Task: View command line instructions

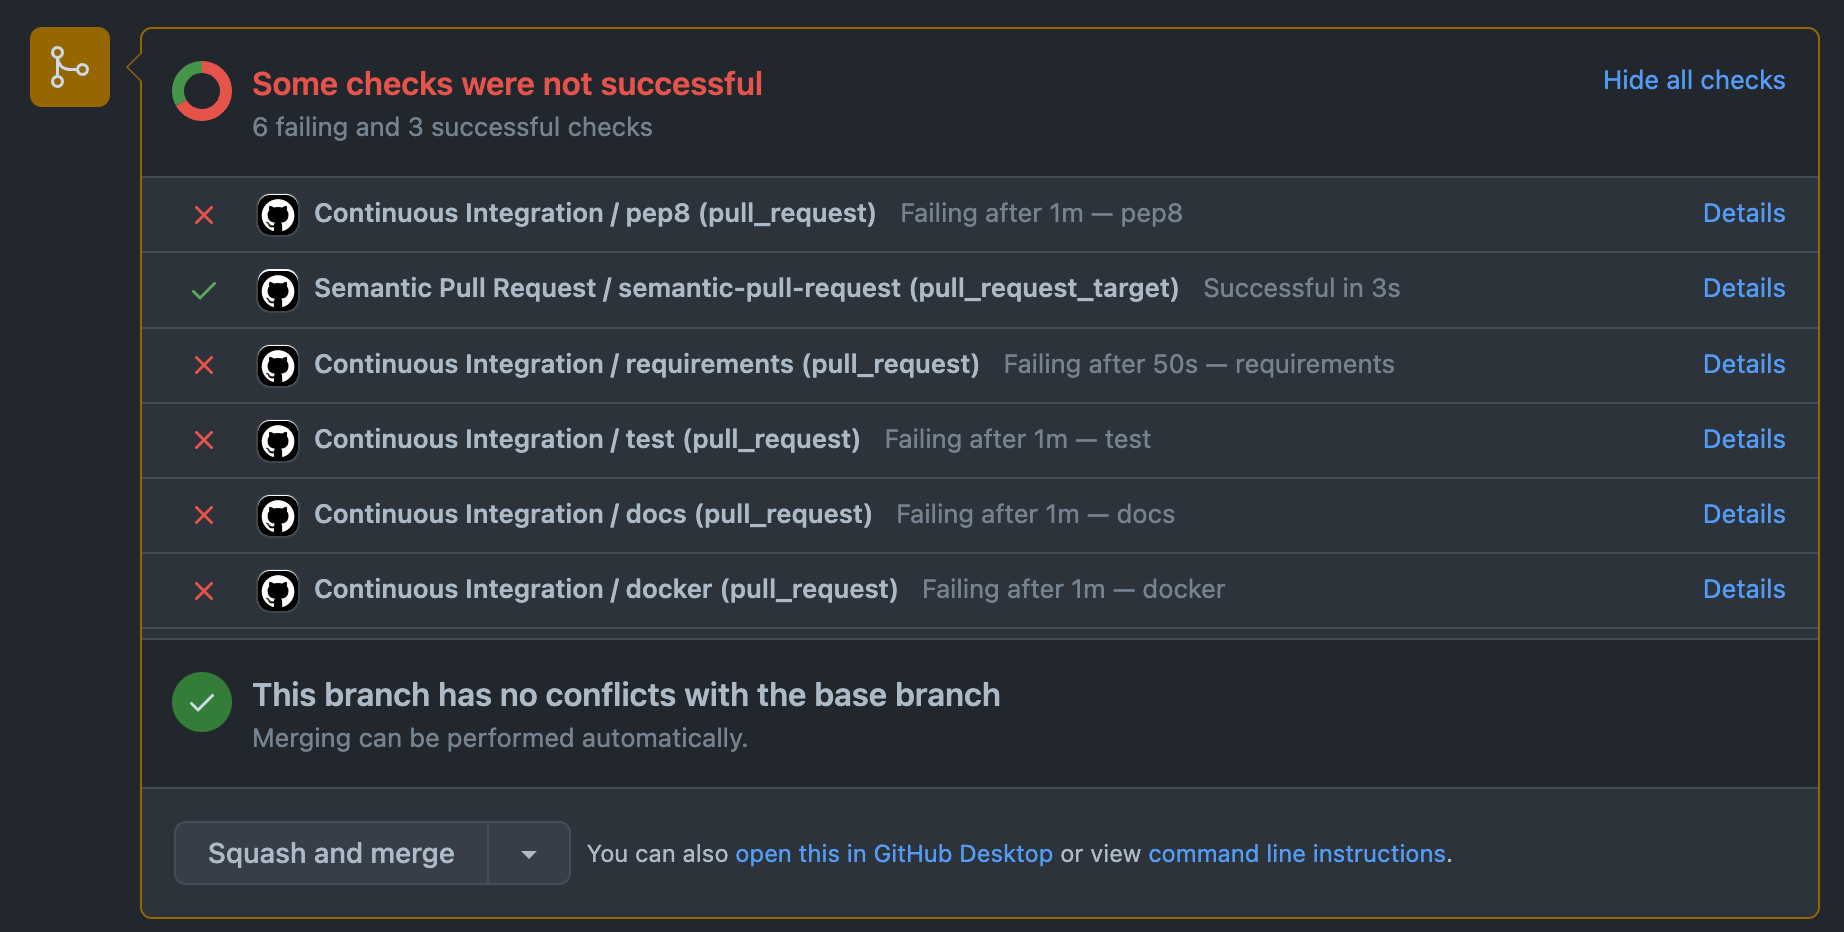Action: [x=1297, y=853]
